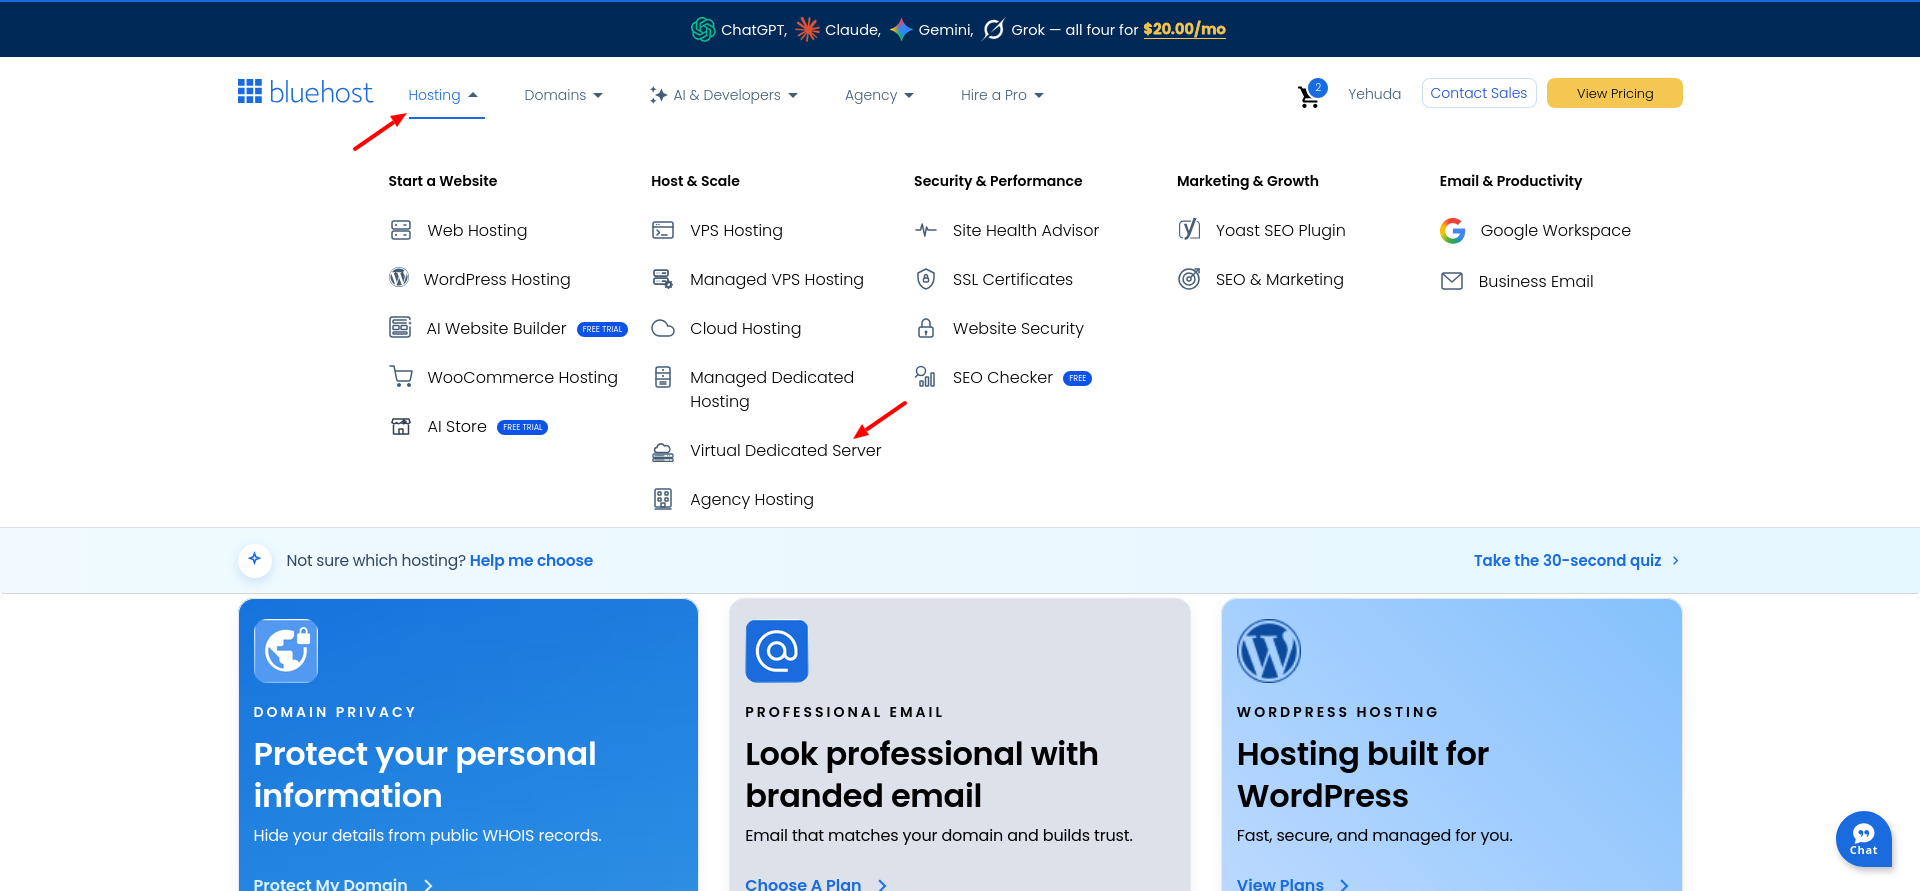
Task: Click the Site Health Advisor pulse icon
Action: 926,230
